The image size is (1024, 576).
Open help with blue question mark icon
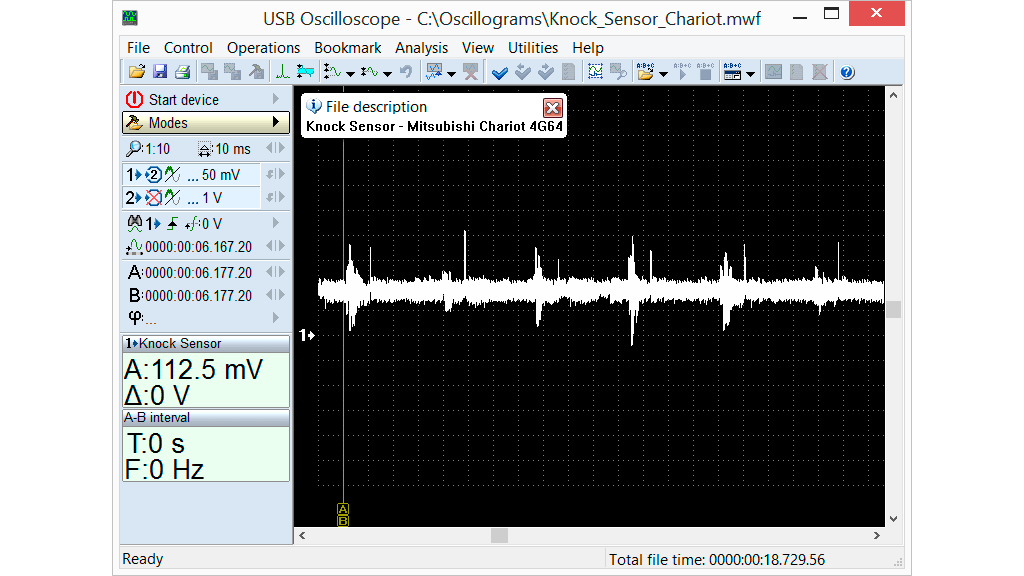tap(847, 72)
